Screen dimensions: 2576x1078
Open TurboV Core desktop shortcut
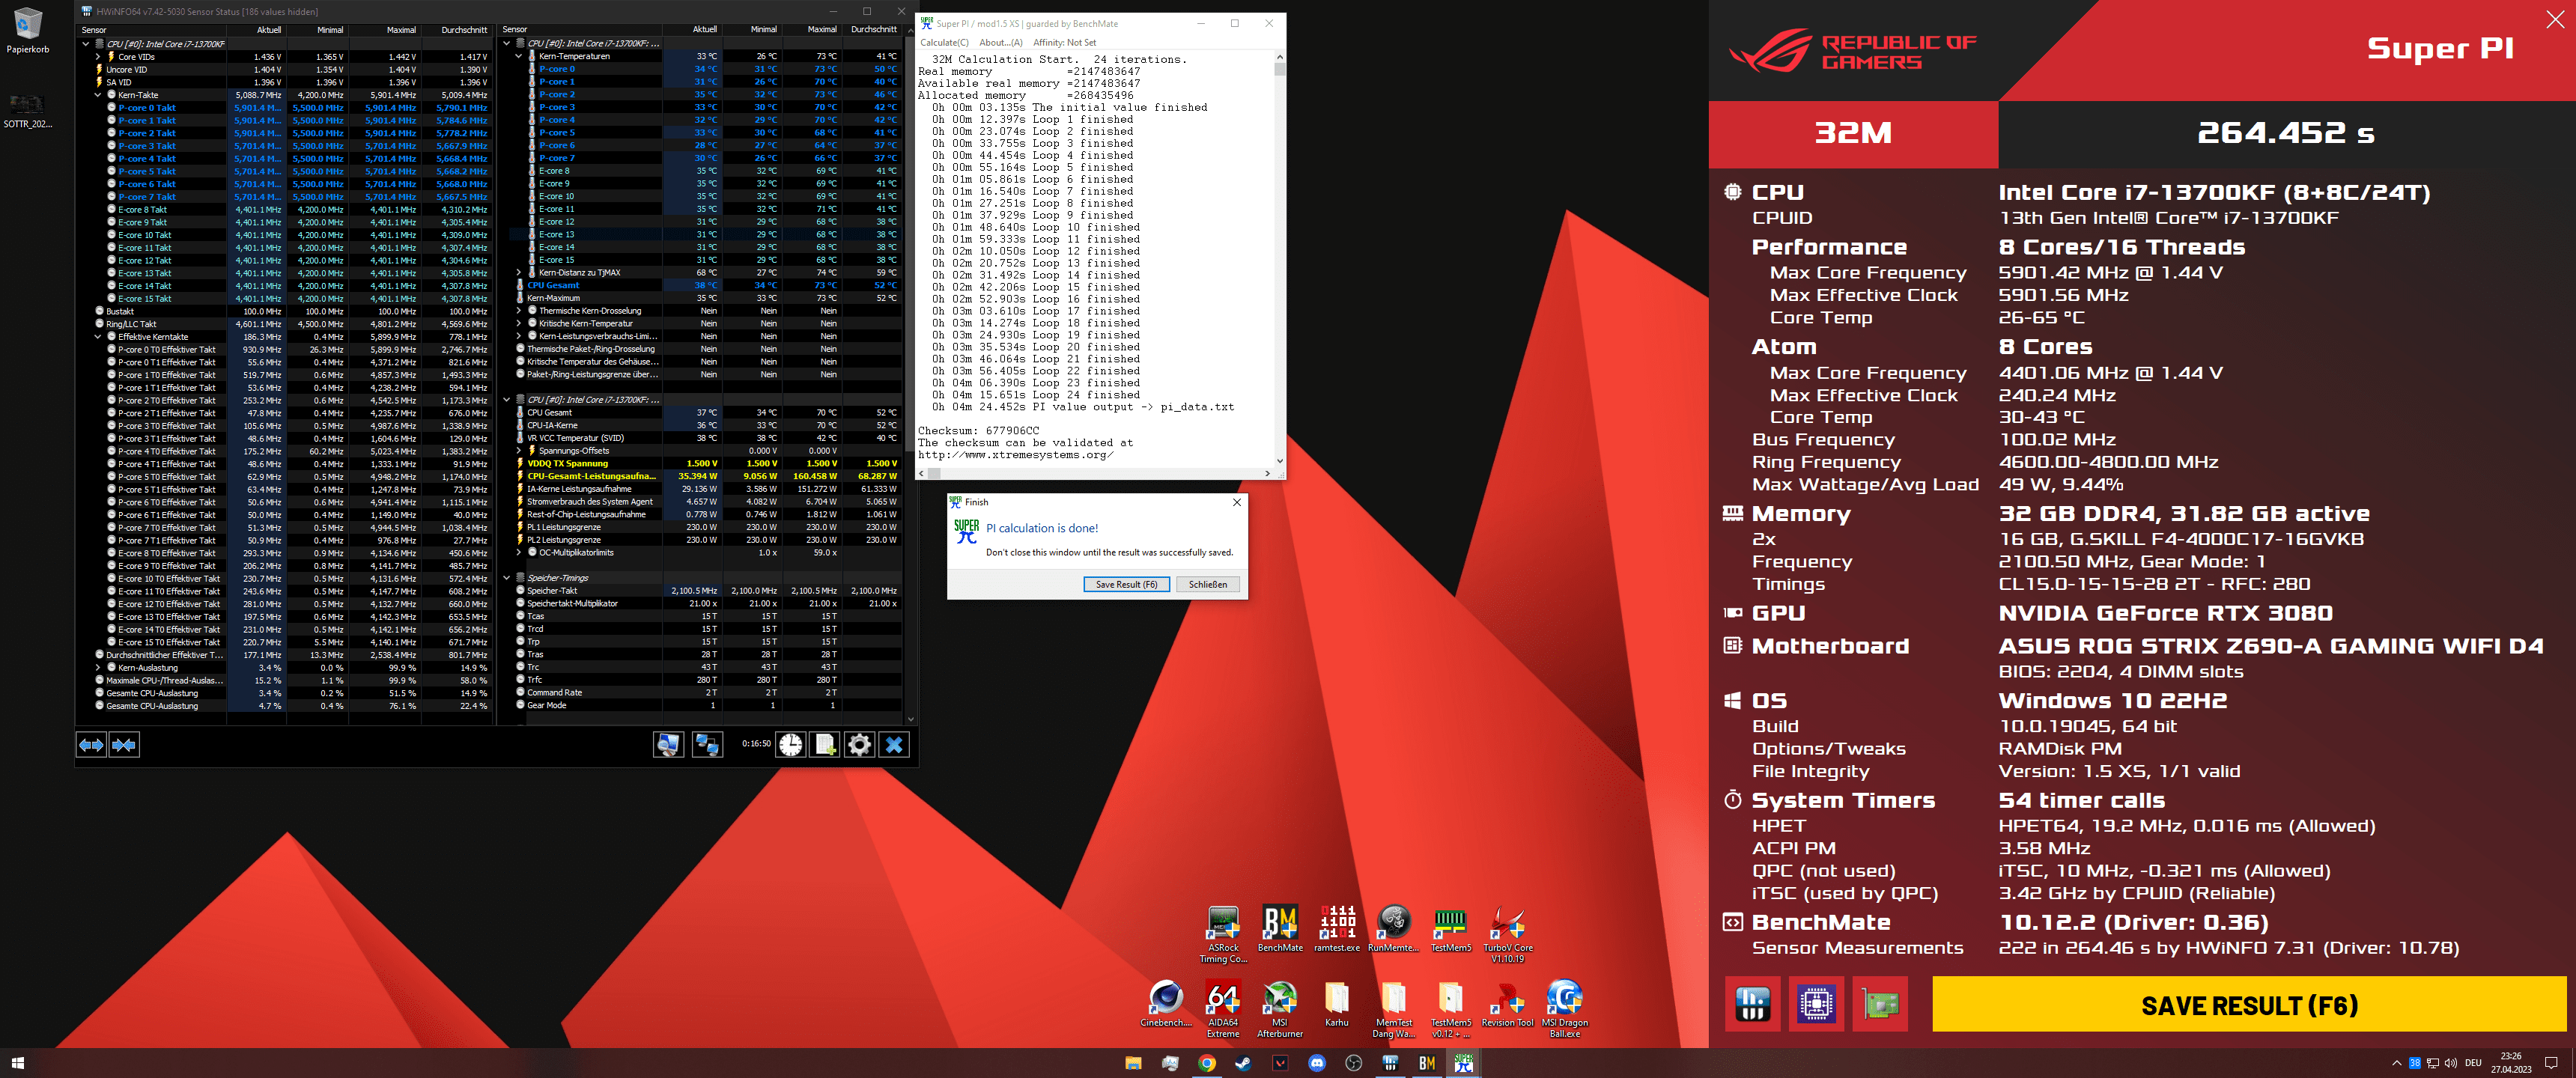(1508, 934)
